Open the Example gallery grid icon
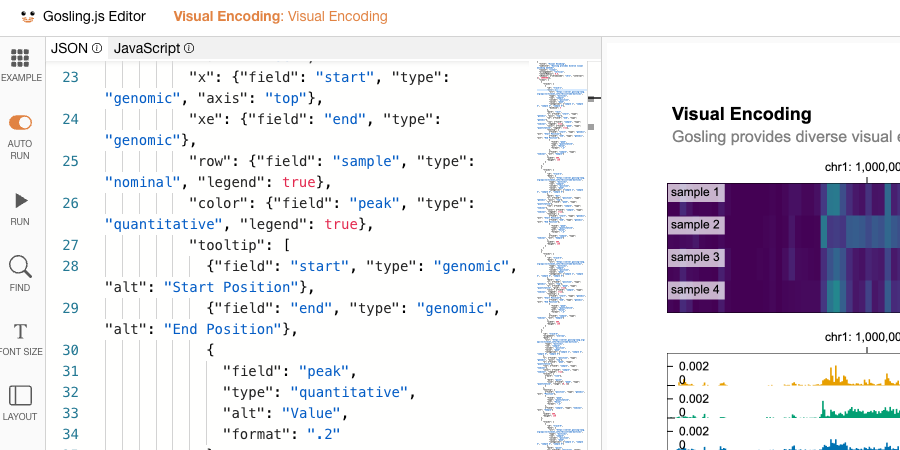900x450 pixels. [x=20, y=59]
